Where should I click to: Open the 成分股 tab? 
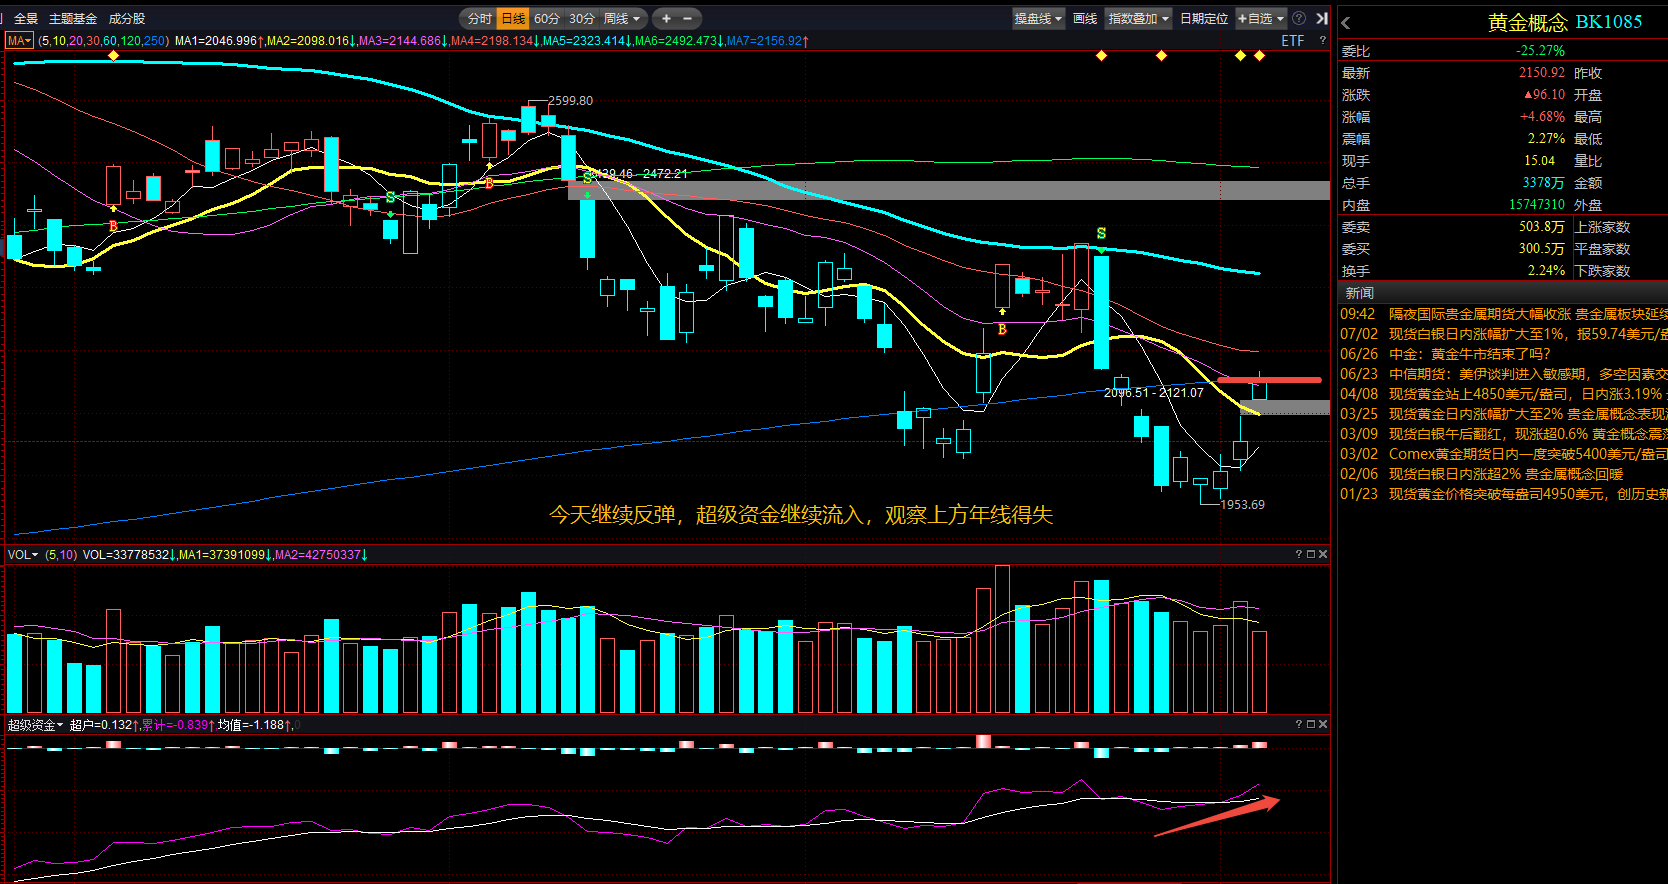coord(127,18)
